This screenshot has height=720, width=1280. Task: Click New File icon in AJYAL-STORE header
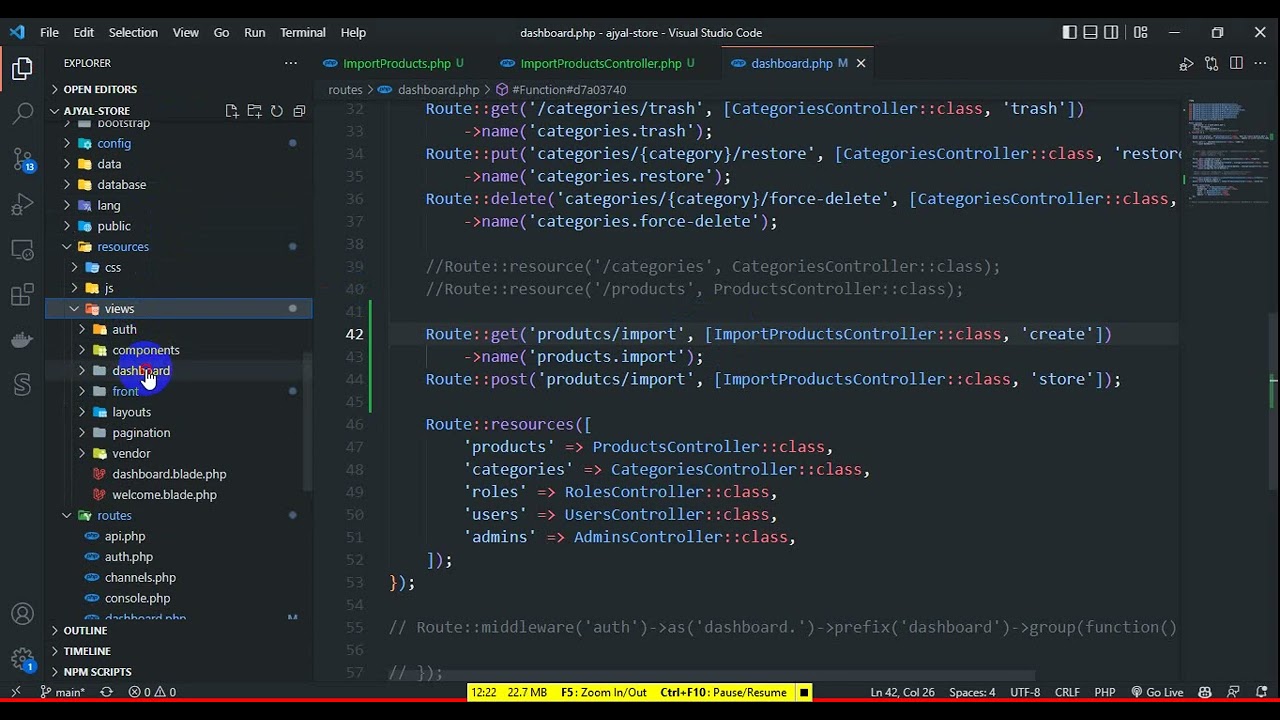pos(232,111)
